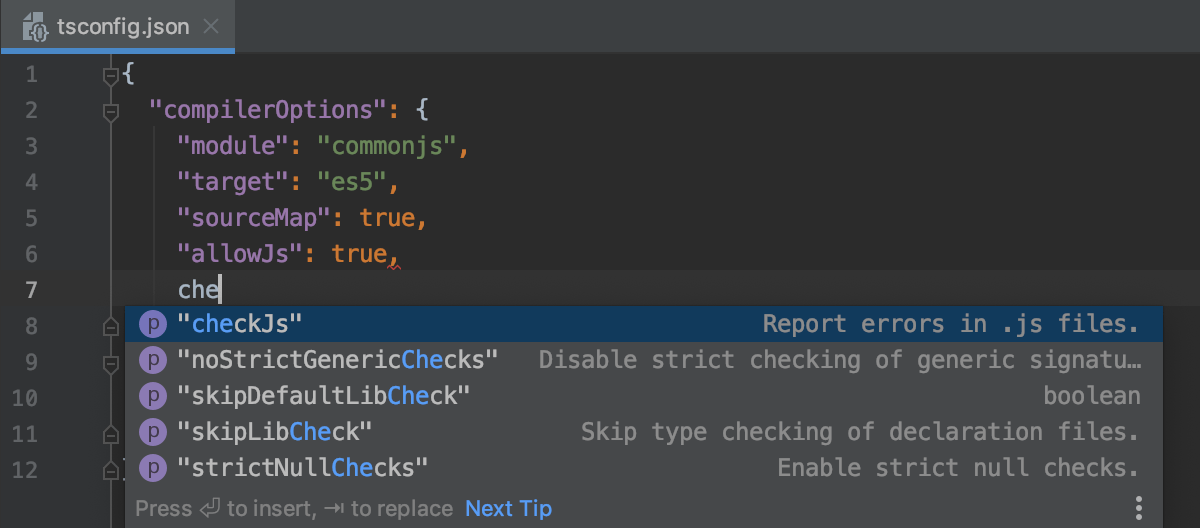Screen dimensions: 1200x528
Task: Switch to the tsconfig.json tab
Action: coord(118,27)
